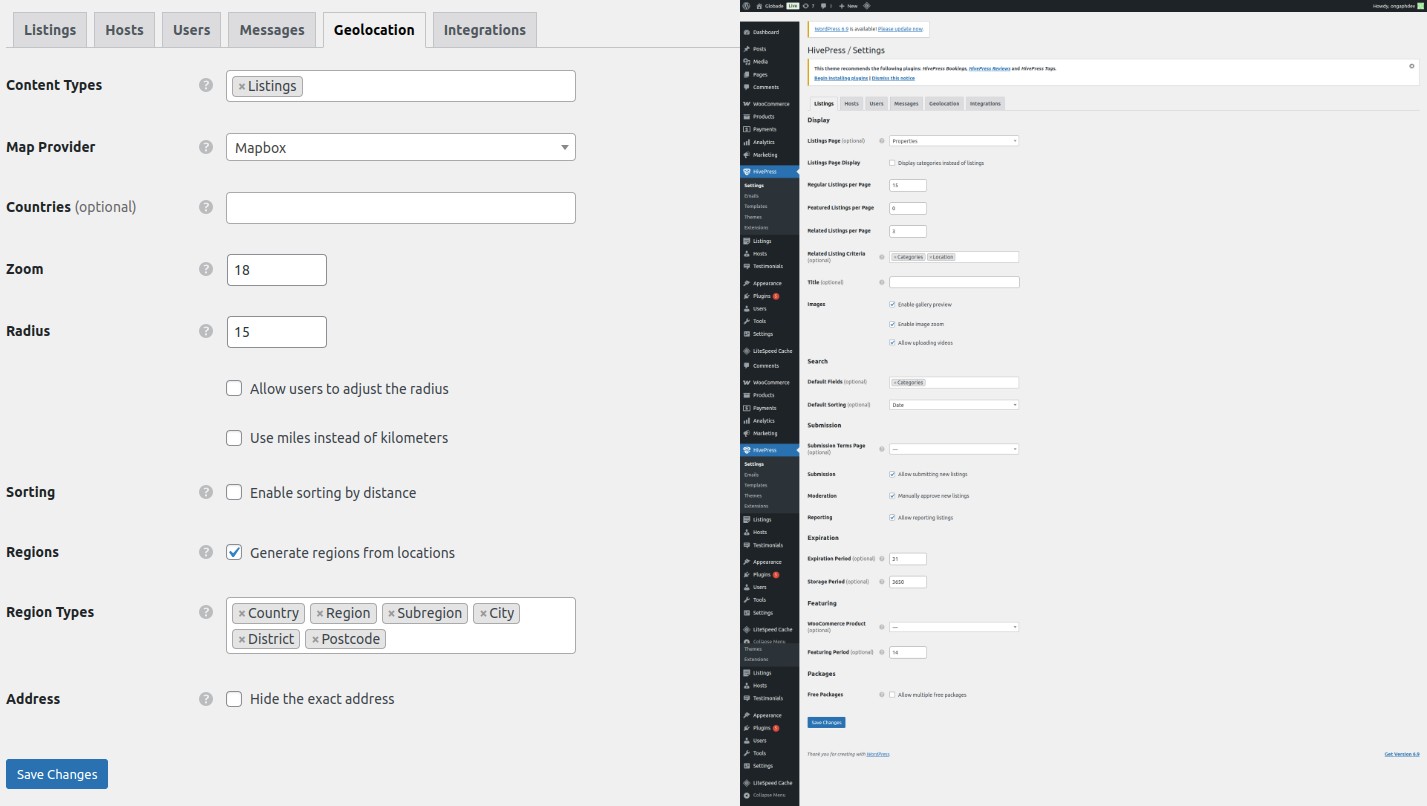Click the Radius field showing 15
This screenshot has width=1427, height=806.
coord(276,331)
